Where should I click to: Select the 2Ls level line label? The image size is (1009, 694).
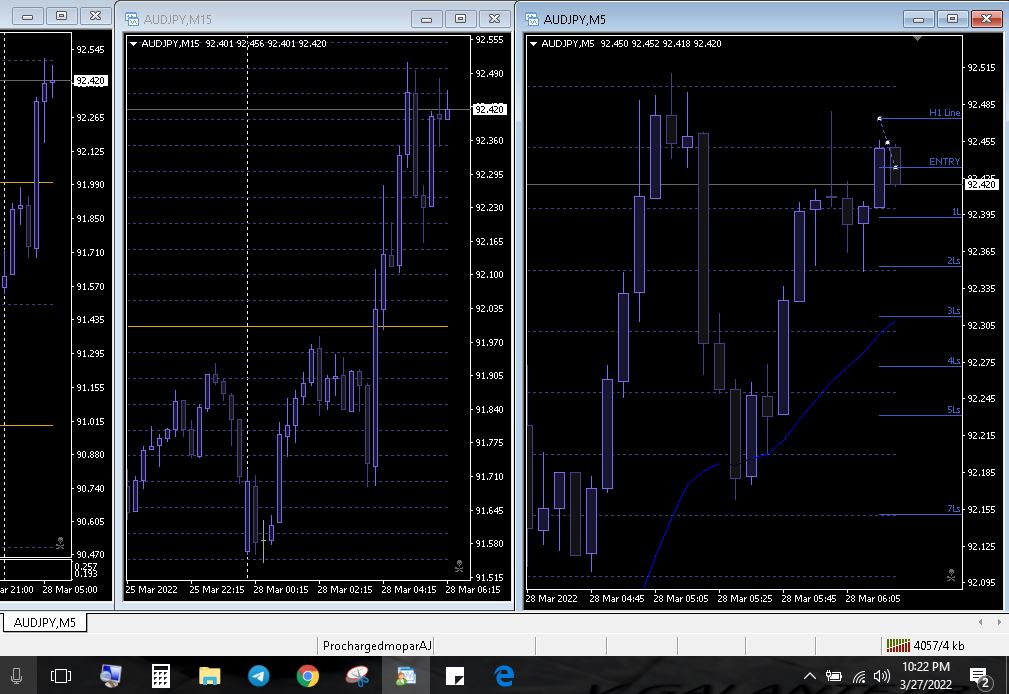coord(953,261)
